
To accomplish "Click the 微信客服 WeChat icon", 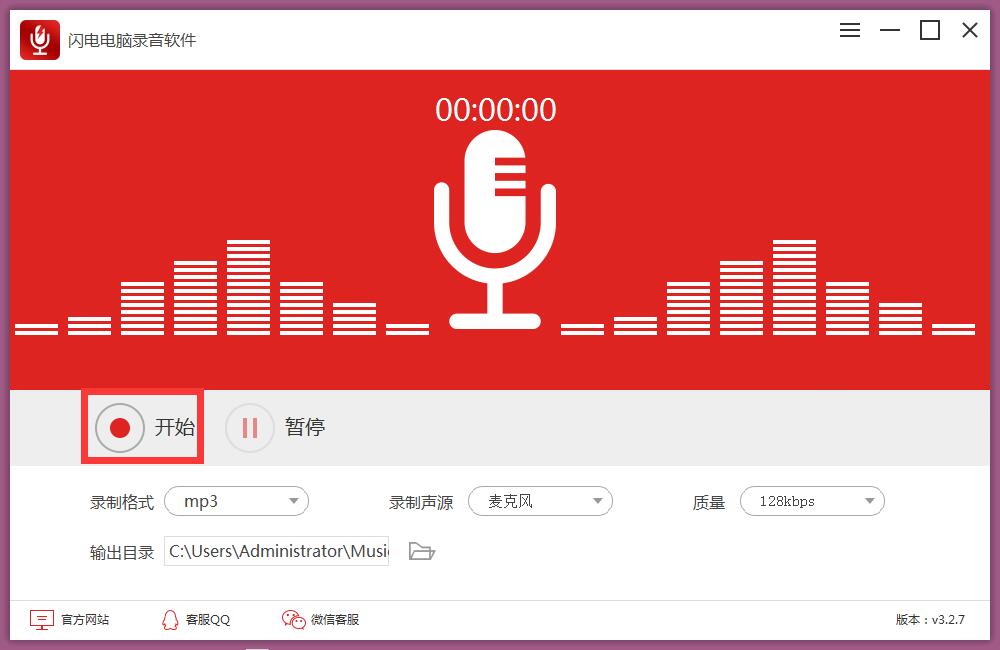I will point(291,620).
